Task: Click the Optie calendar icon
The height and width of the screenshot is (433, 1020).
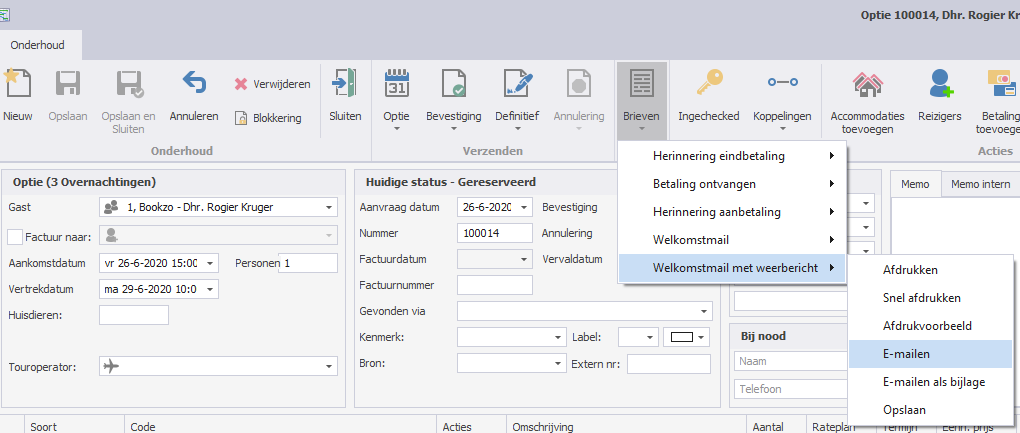Action: [397, 83]
